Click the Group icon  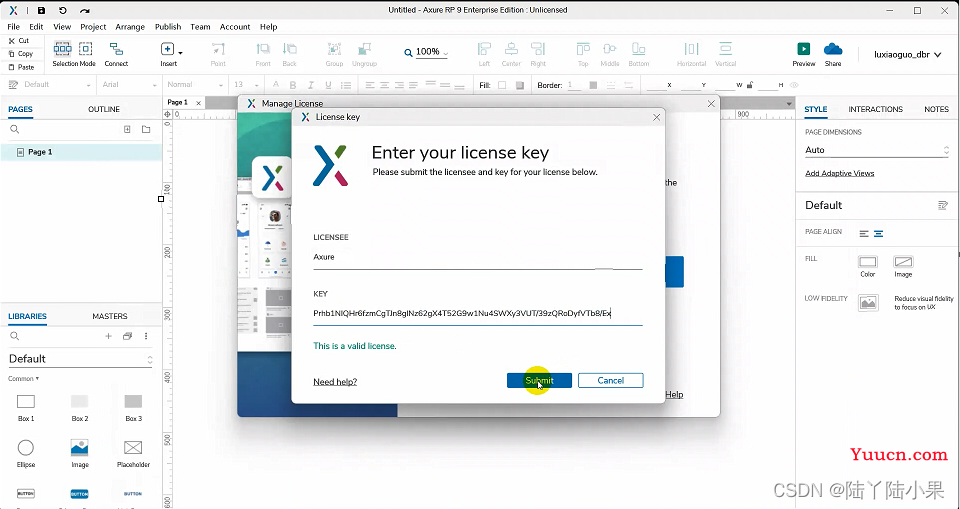[334, 49]
